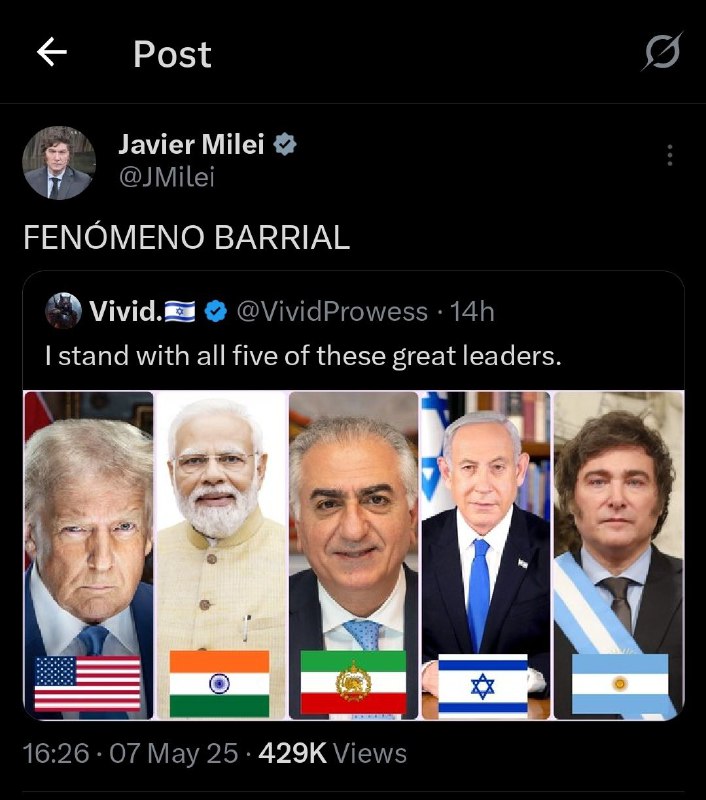The height and width of the screenshot is (800, 706).
Task: Click the Argentina flag in the image
Action: (619, 684)
